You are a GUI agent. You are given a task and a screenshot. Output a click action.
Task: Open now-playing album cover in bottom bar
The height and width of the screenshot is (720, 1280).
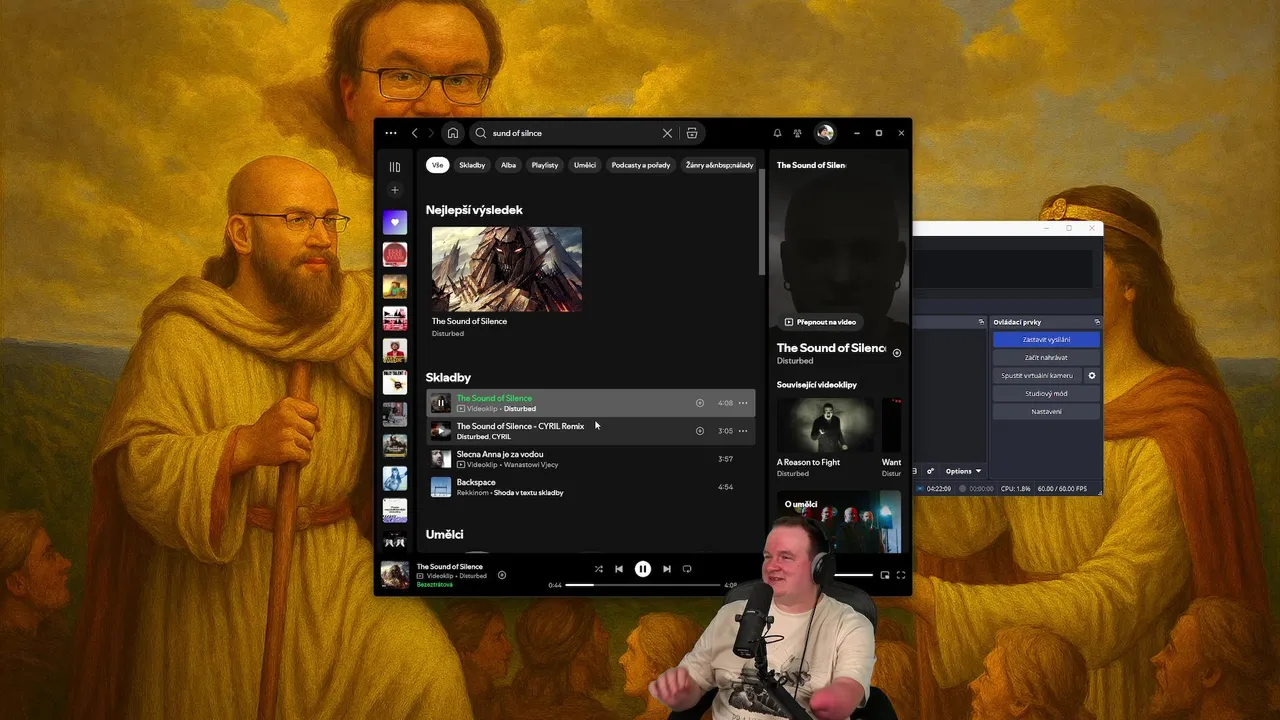395,575
